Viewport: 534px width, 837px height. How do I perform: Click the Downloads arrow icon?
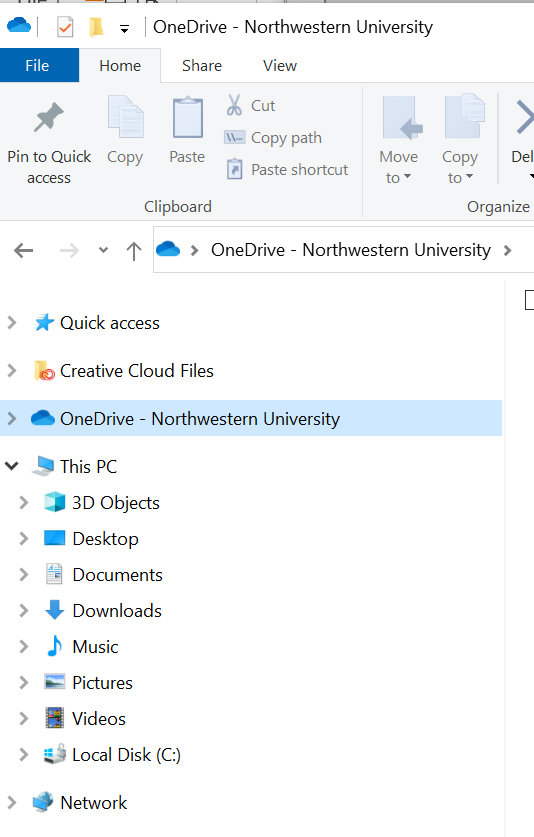[x=54, y=610]
